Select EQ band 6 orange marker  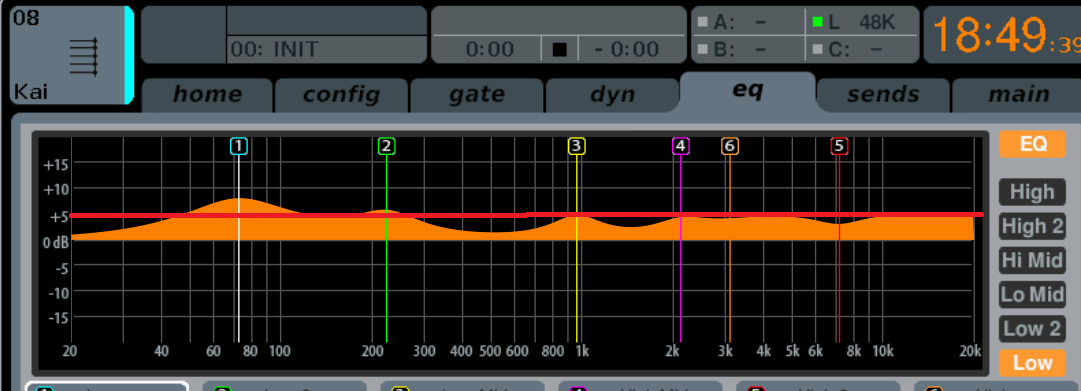(729, 146)
